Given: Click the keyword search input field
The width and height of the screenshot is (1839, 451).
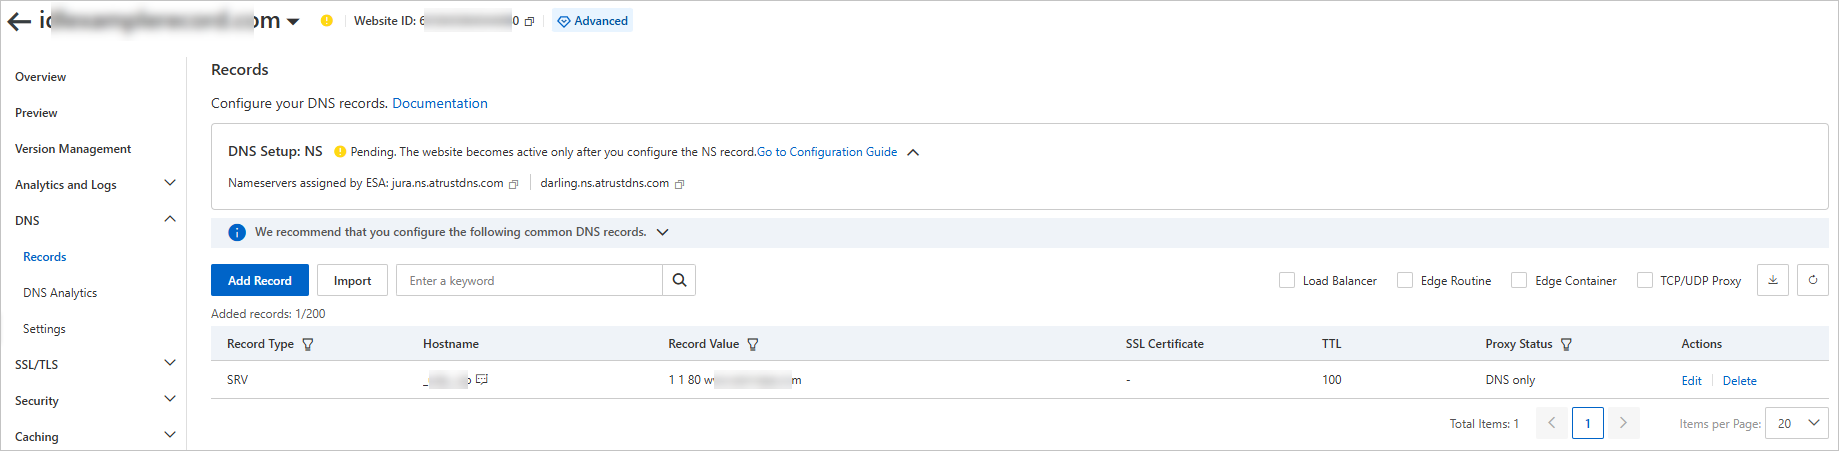Looking at the screenshot, I should 530,280.
